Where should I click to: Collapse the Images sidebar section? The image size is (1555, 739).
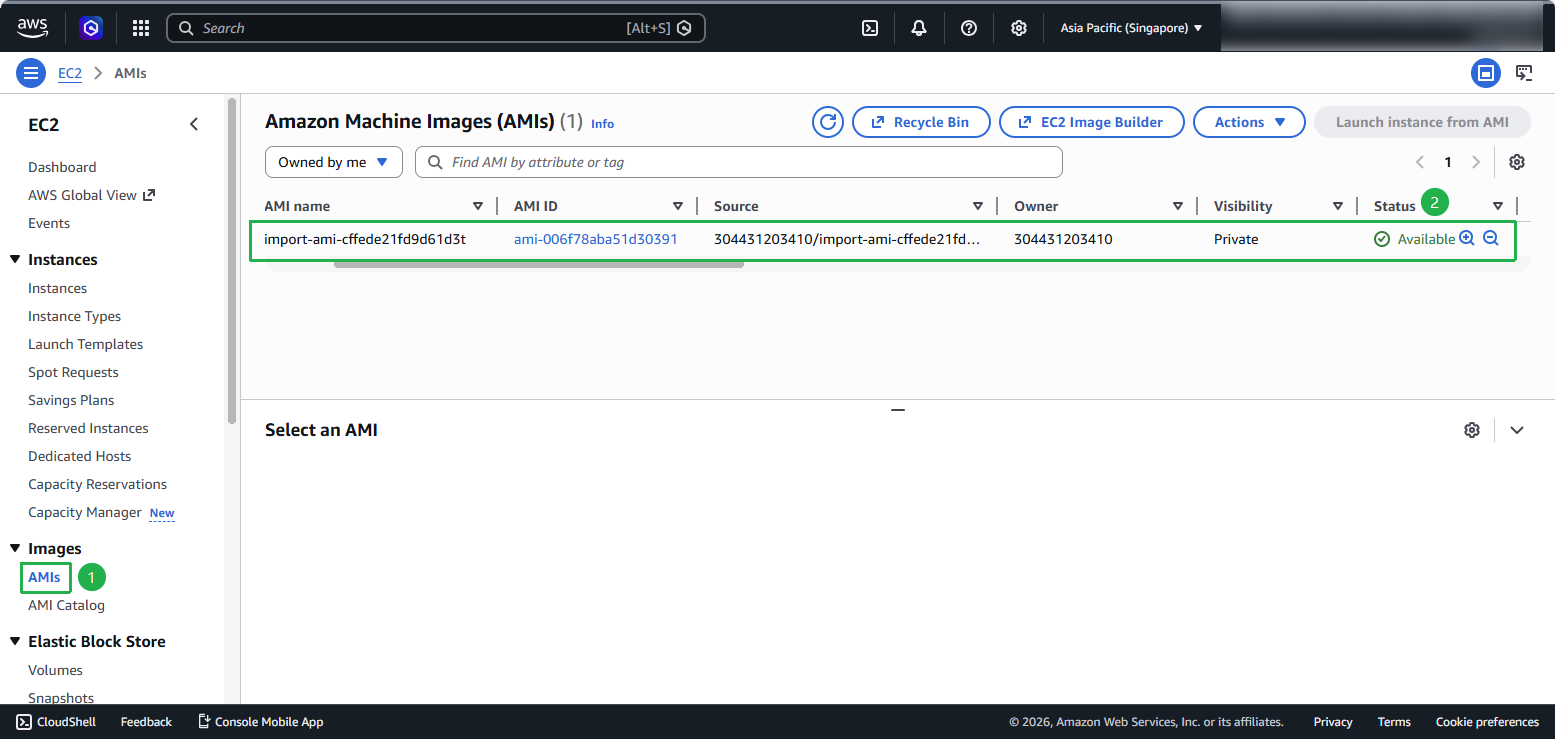15,549
